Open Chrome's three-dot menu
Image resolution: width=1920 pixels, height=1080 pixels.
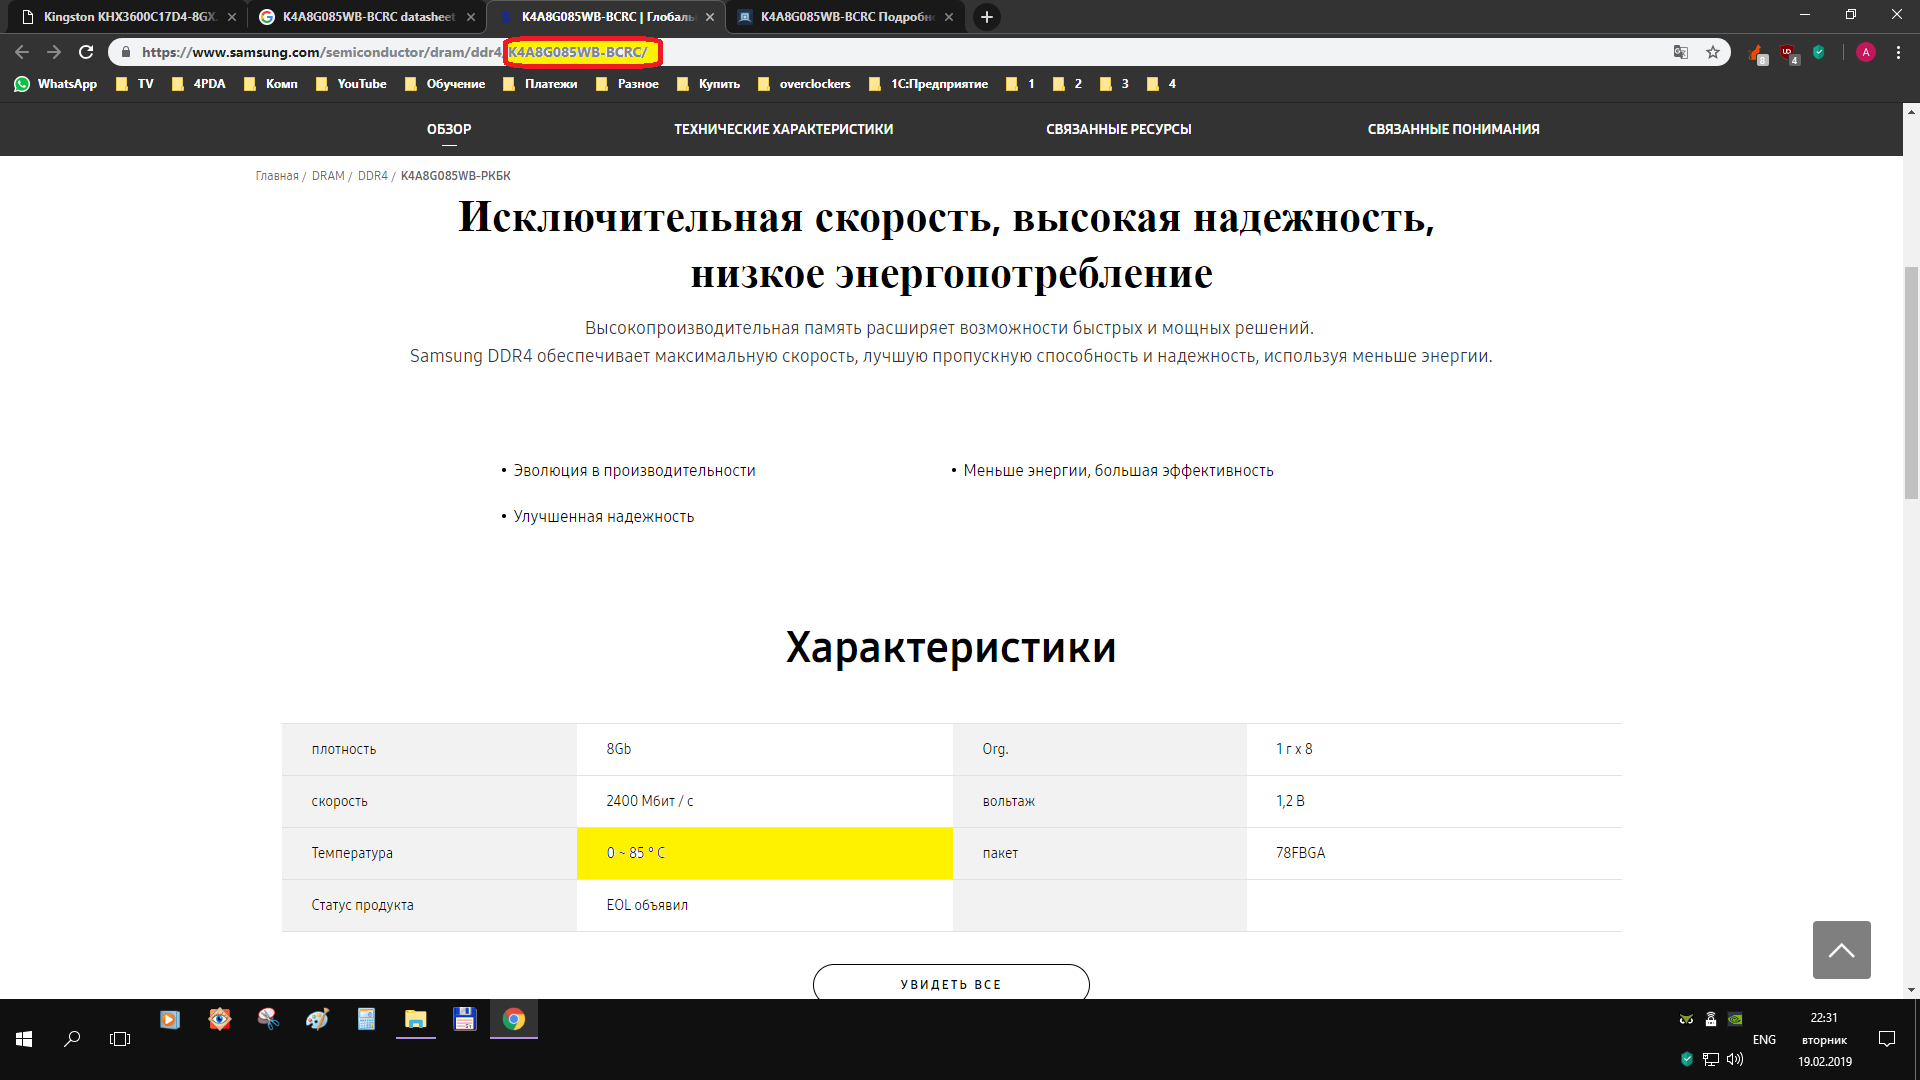pyautogui.click(x=1898, y=52)
